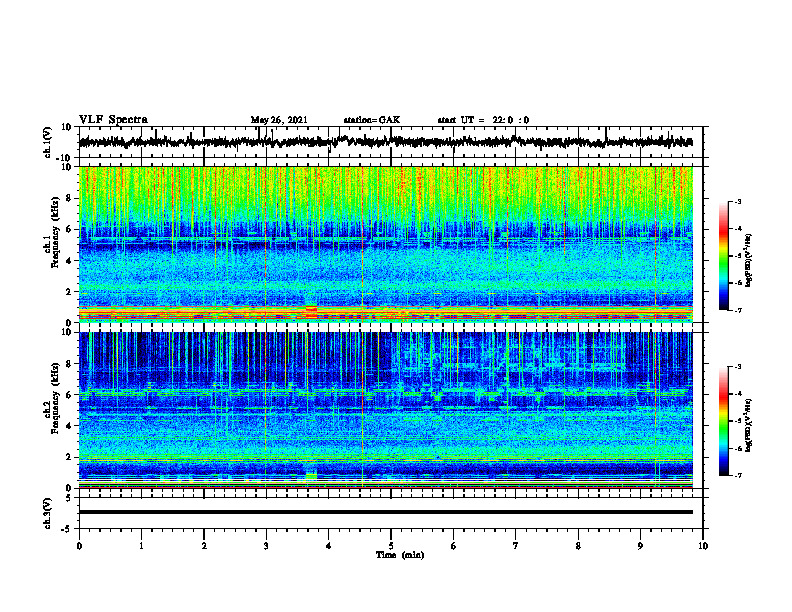Image resolution: width=792 pixels, height=612 pixels.
Task: Click the time axis tick label "4"
Action: tap(329, 546)
